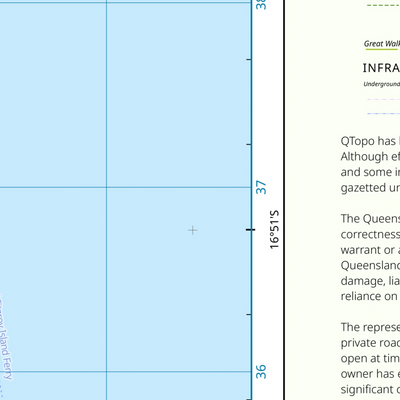Click the paragraph starting with The Queens
The height and width of the screenshot is (400, 400).
370,257
